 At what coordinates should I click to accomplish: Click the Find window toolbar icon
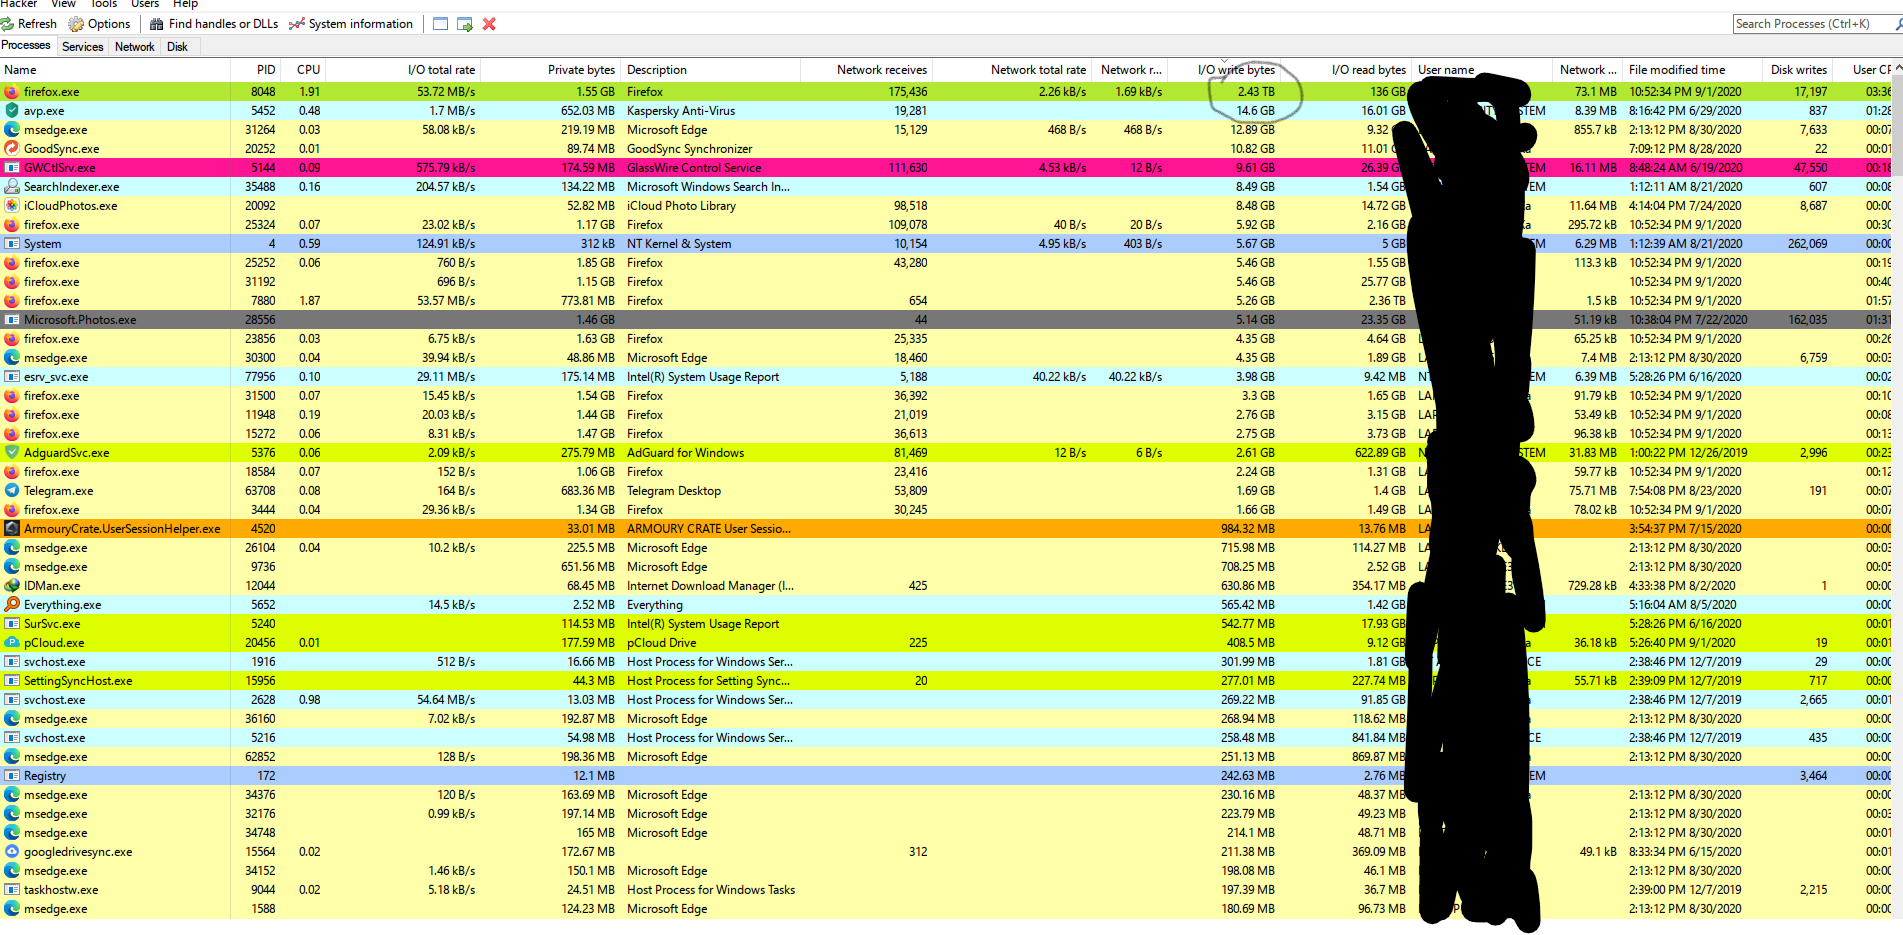pyautogui.click(x=440, y=24)
